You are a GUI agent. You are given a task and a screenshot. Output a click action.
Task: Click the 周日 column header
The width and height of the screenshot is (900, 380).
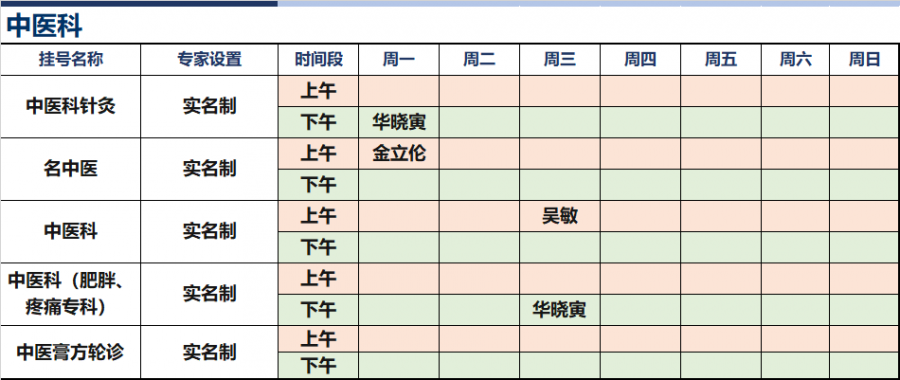(864, 59)
